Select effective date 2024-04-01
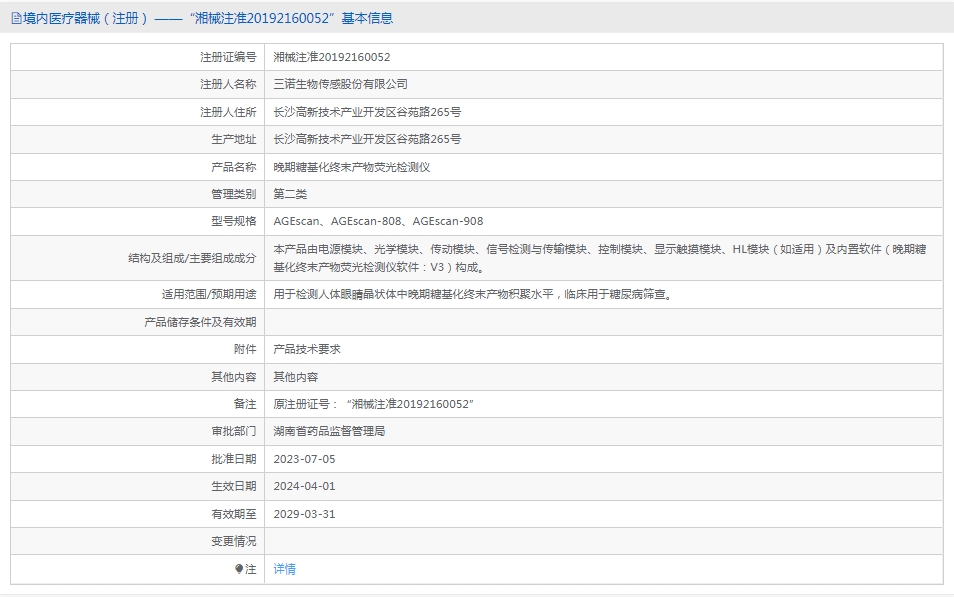 point(304,486)
